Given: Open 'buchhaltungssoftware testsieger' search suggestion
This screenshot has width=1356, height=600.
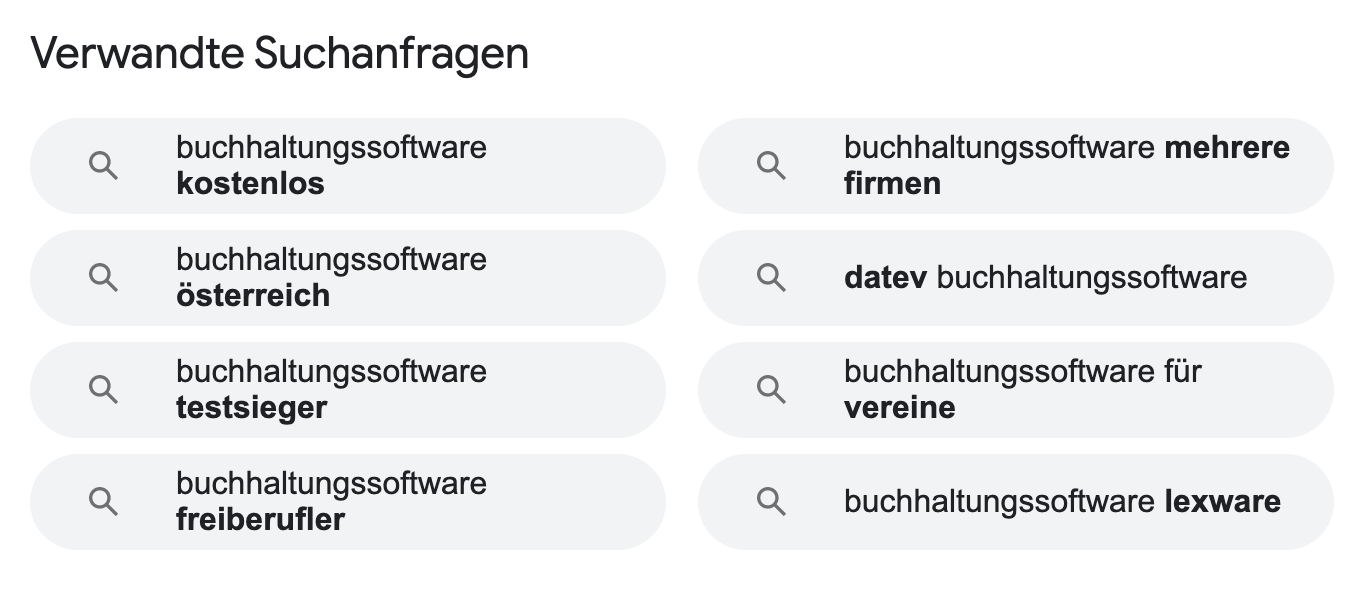Looking at the screenshot, I should 331,390.
